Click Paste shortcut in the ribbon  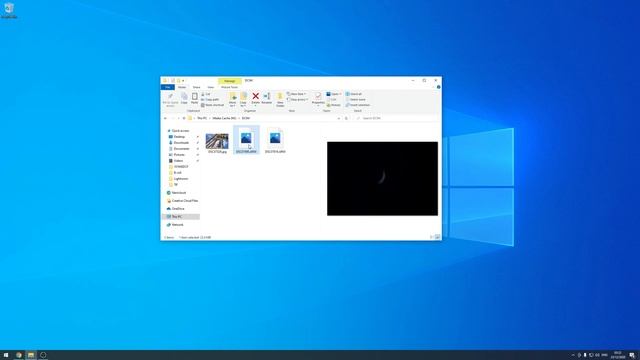pyautogui.click(x=212, y=105)
